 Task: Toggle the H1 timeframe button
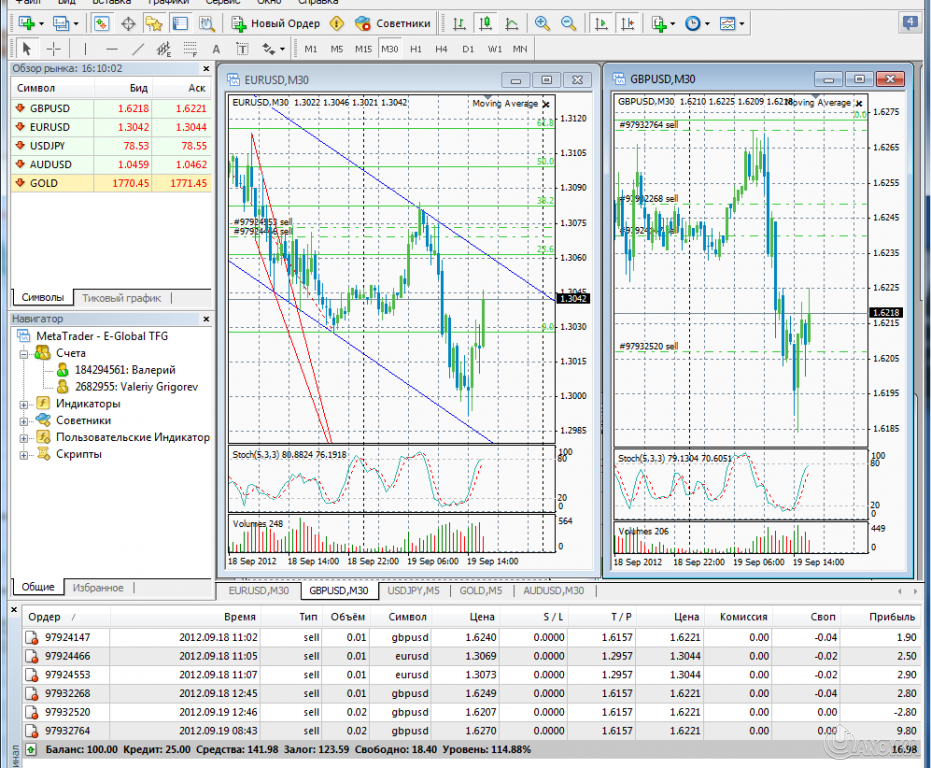416,48
